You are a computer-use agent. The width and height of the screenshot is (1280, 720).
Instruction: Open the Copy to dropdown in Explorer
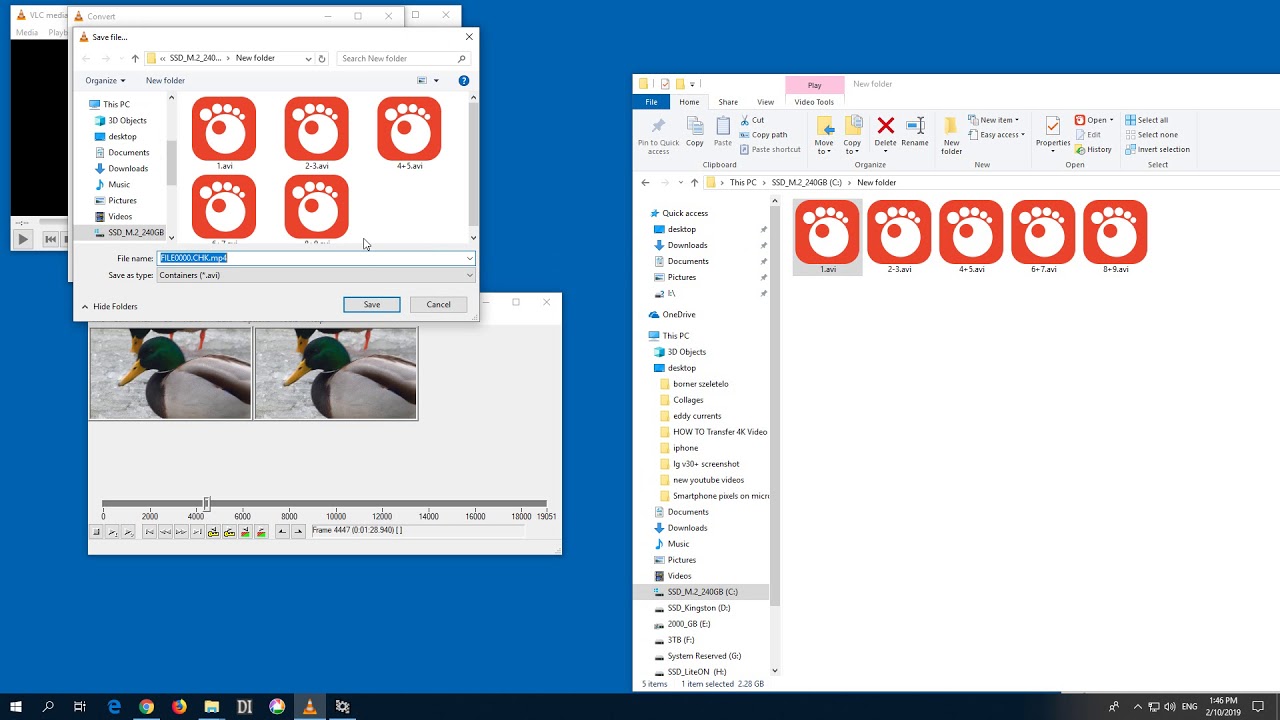point(852,135)
